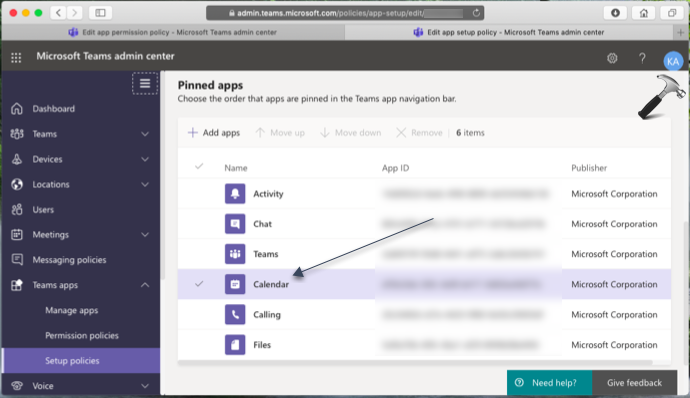Click Remove in pinned apps toolbar
The width and height of the screenshot is (690, 398).
point(419,133)
